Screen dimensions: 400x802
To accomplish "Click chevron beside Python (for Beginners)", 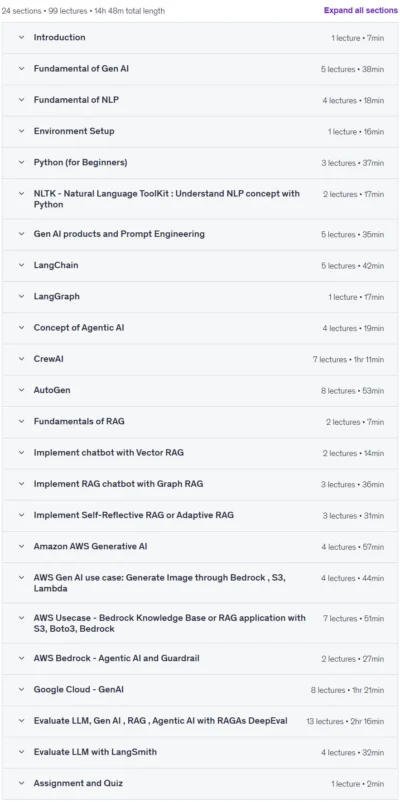I will pyautogui.click(x=21, y=163).
